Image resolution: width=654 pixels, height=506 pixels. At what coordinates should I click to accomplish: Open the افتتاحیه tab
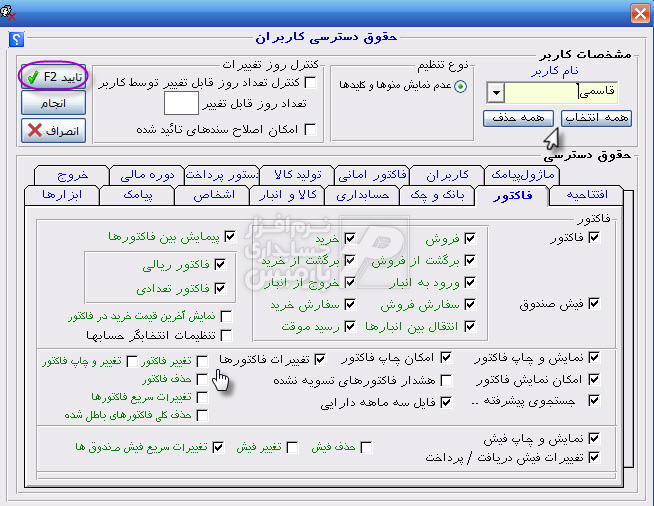586,195
